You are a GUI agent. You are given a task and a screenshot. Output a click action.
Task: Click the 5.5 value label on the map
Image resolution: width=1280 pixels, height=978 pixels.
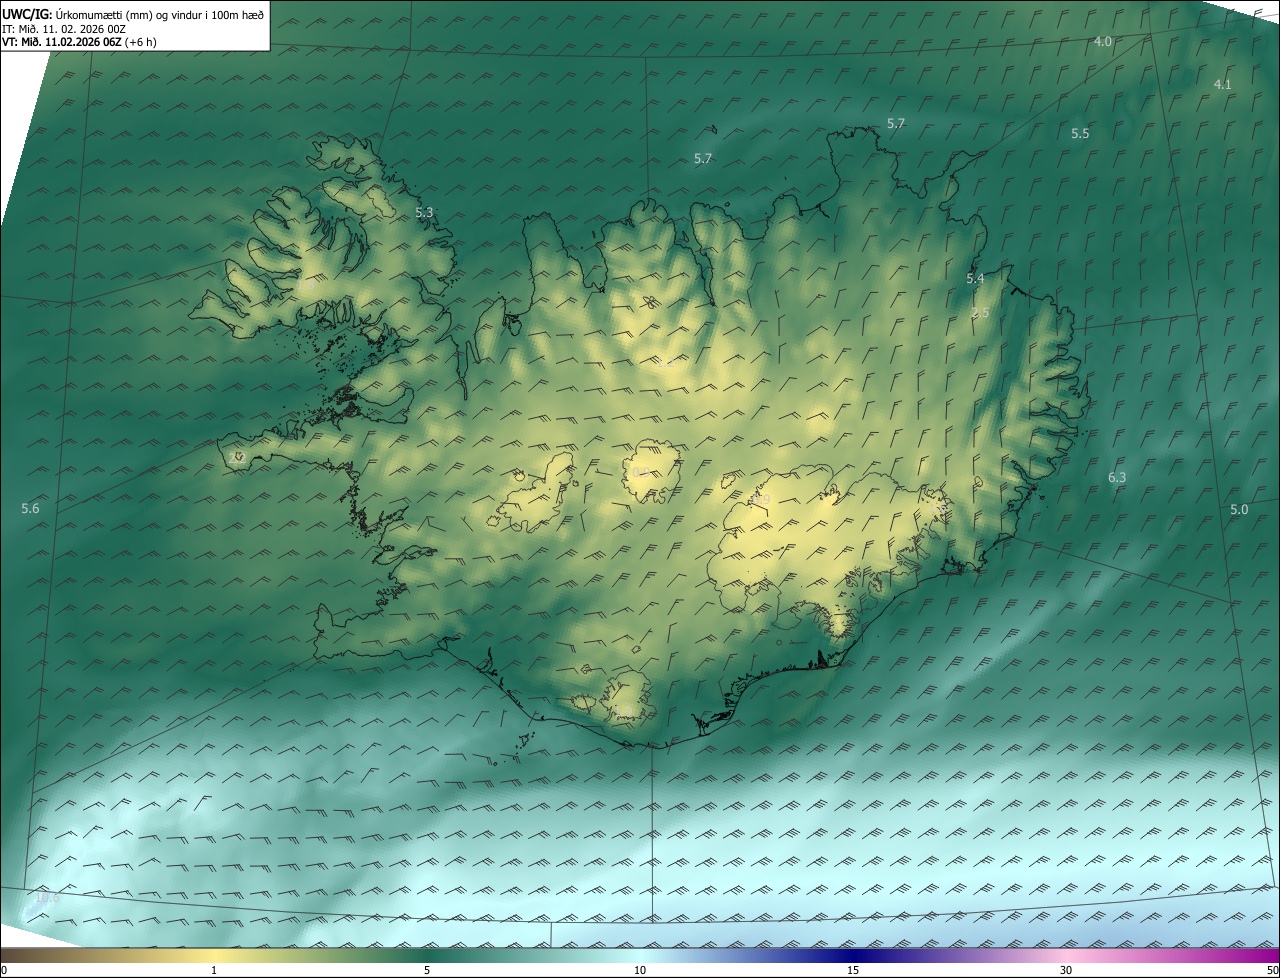(1080, 133)
